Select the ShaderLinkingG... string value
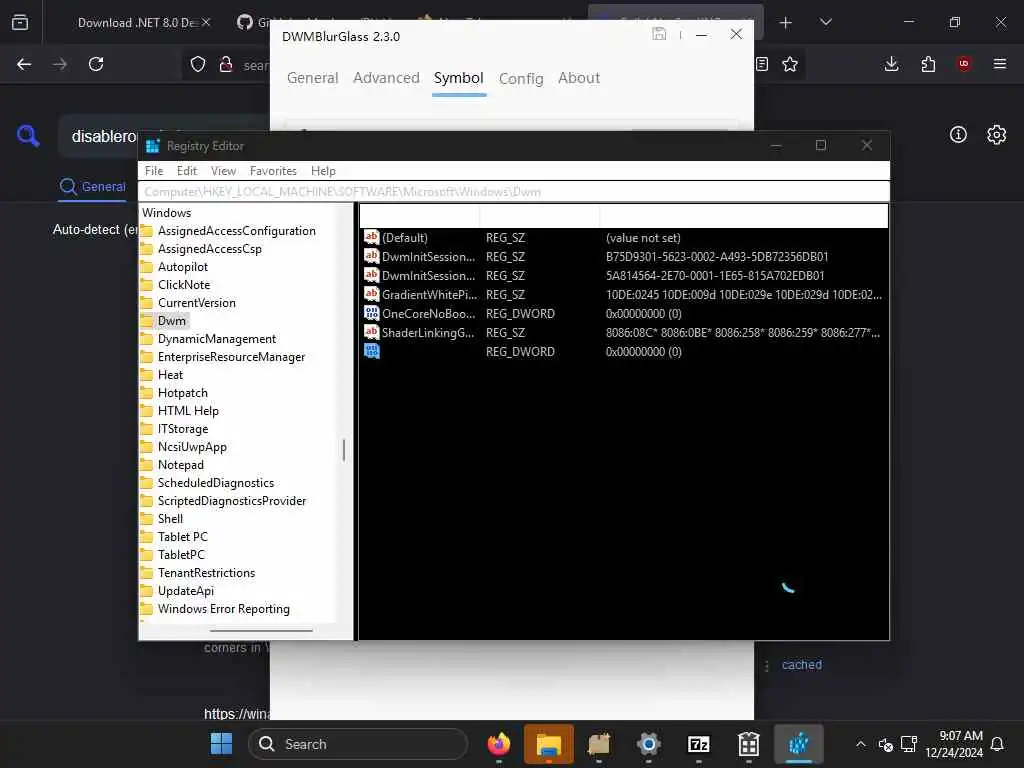 coord(428,332)
